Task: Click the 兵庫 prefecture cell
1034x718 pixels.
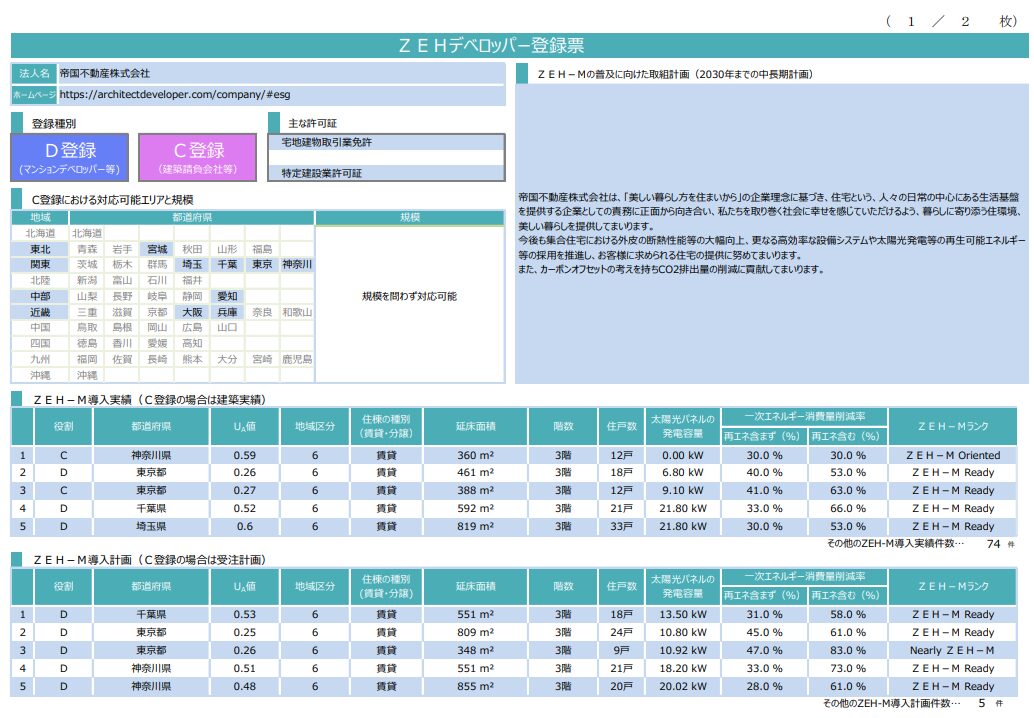Action: pos(227,312)
